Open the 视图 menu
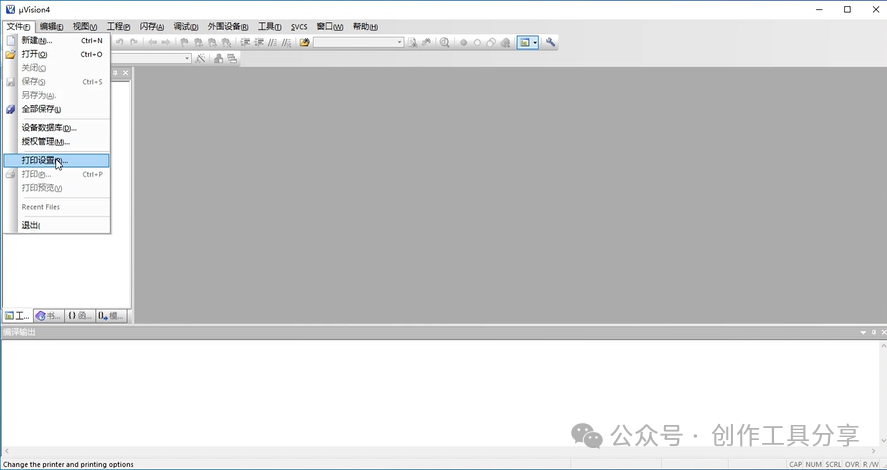The height and width of the screenshot is (470, 887). click(85, 27)
